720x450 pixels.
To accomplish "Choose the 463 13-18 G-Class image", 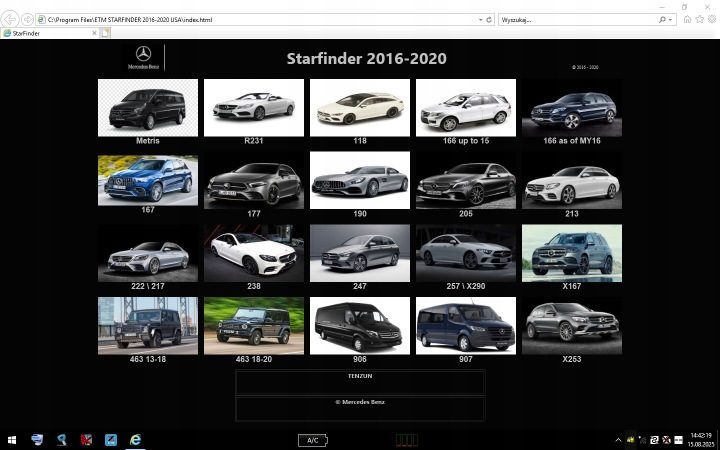I will click(148, 326).
